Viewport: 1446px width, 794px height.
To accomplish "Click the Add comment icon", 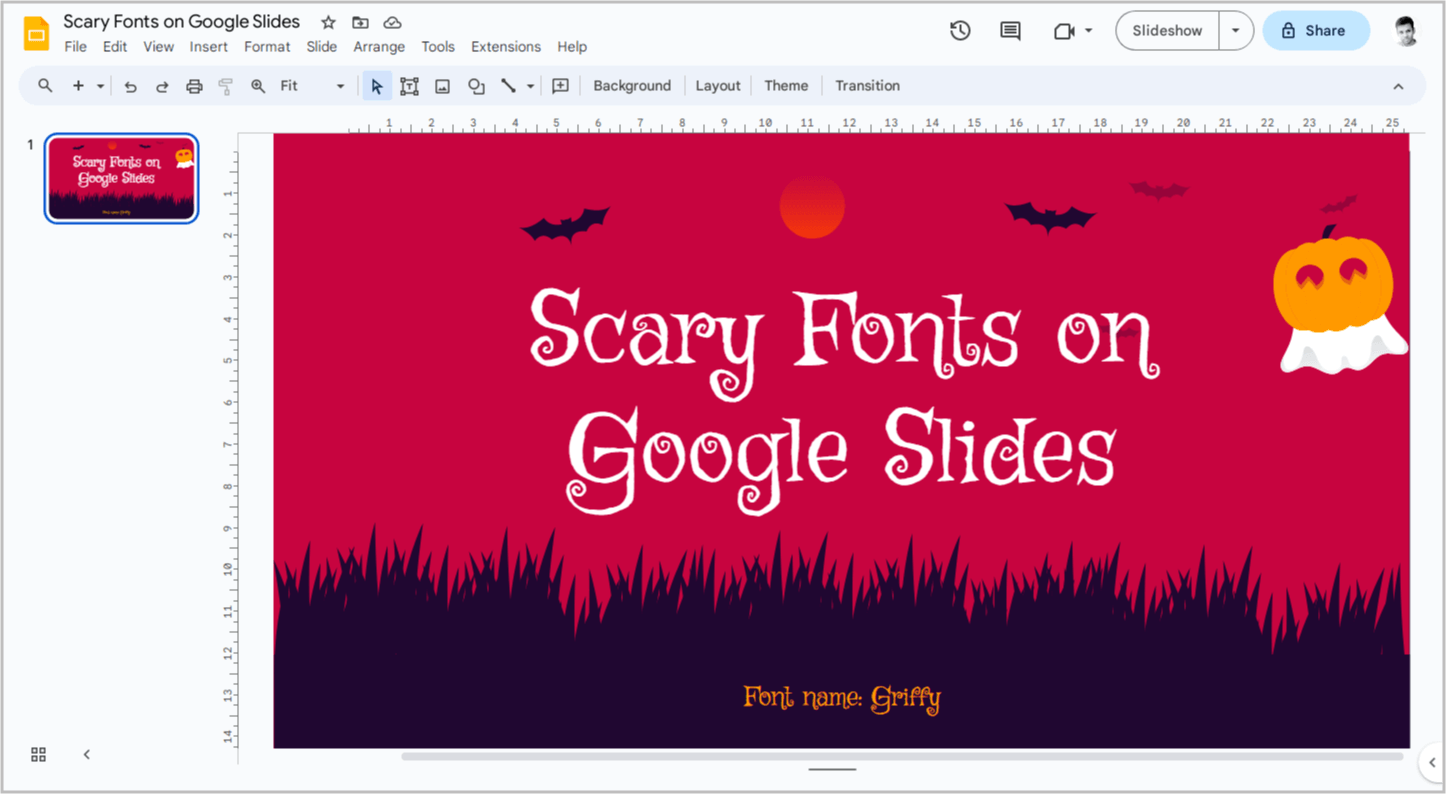I will [560, 86].
